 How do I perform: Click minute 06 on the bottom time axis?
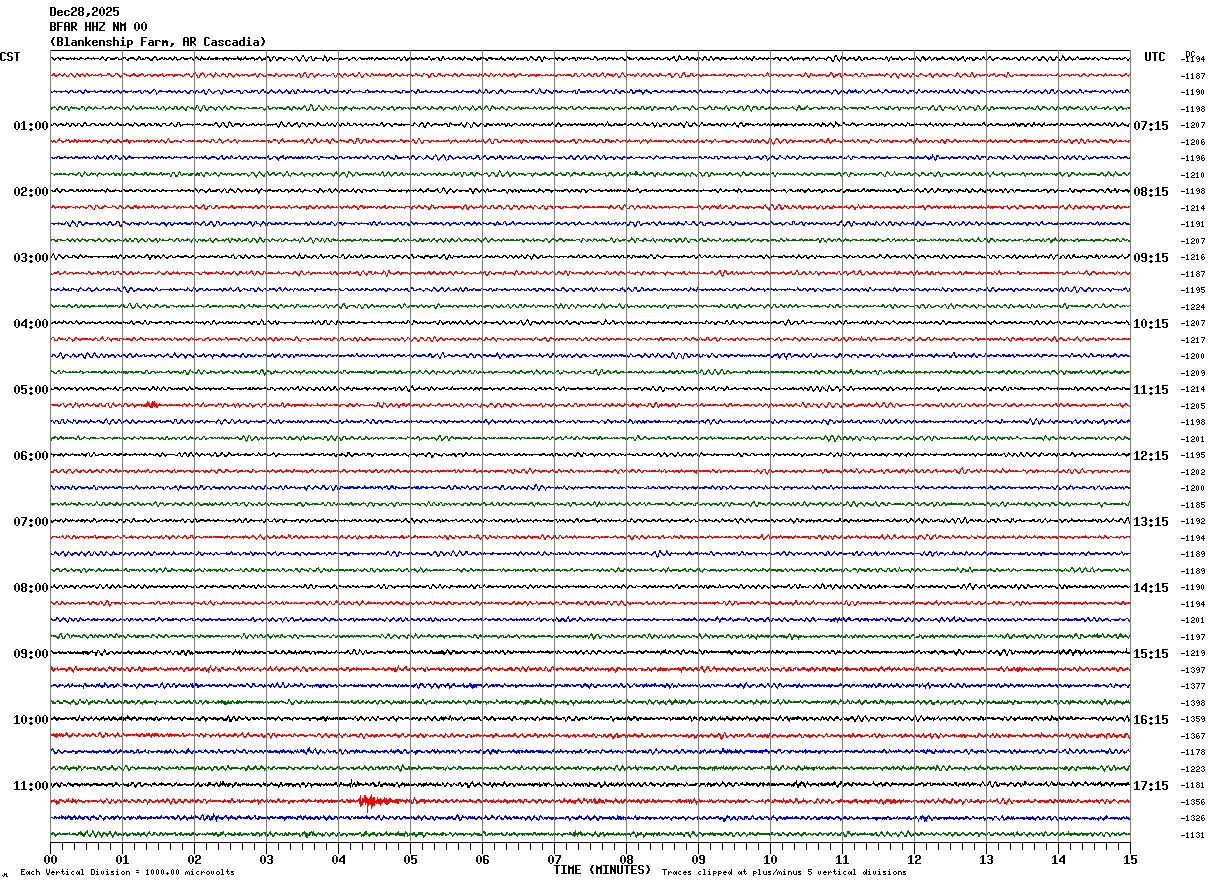click(482, 859)
